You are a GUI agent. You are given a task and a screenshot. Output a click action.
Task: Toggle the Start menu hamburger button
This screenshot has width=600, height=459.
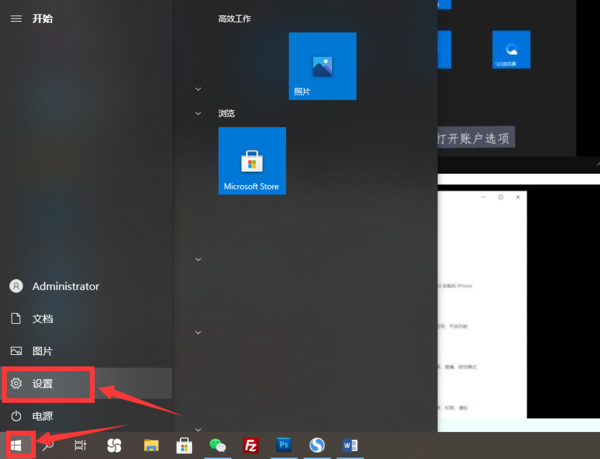16,18
